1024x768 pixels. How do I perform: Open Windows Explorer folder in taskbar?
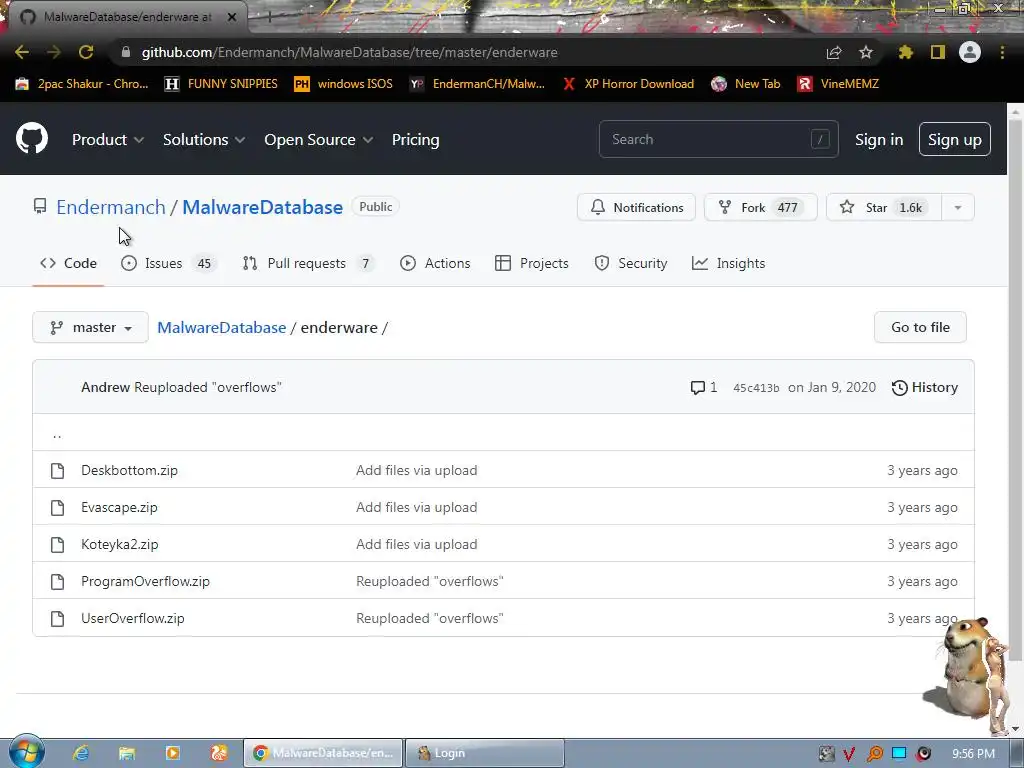click(127, 753)
